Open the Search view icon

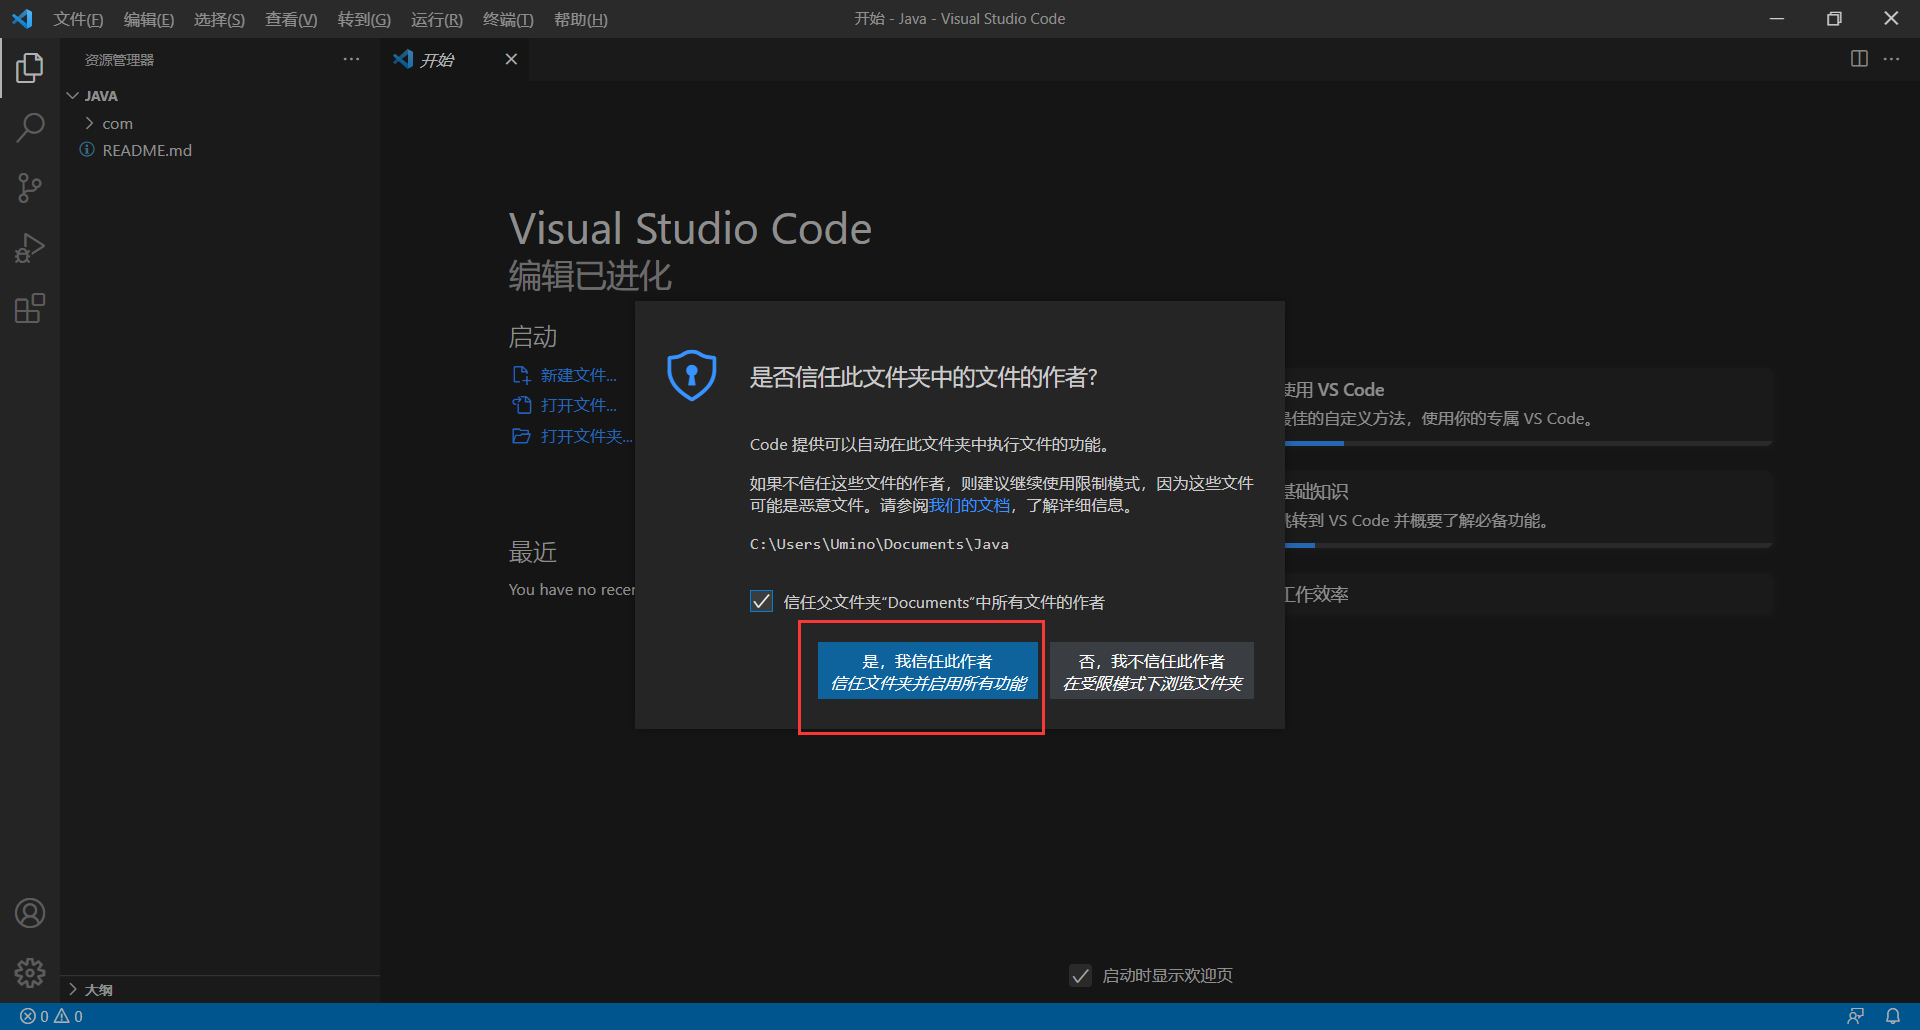point(30,128)
